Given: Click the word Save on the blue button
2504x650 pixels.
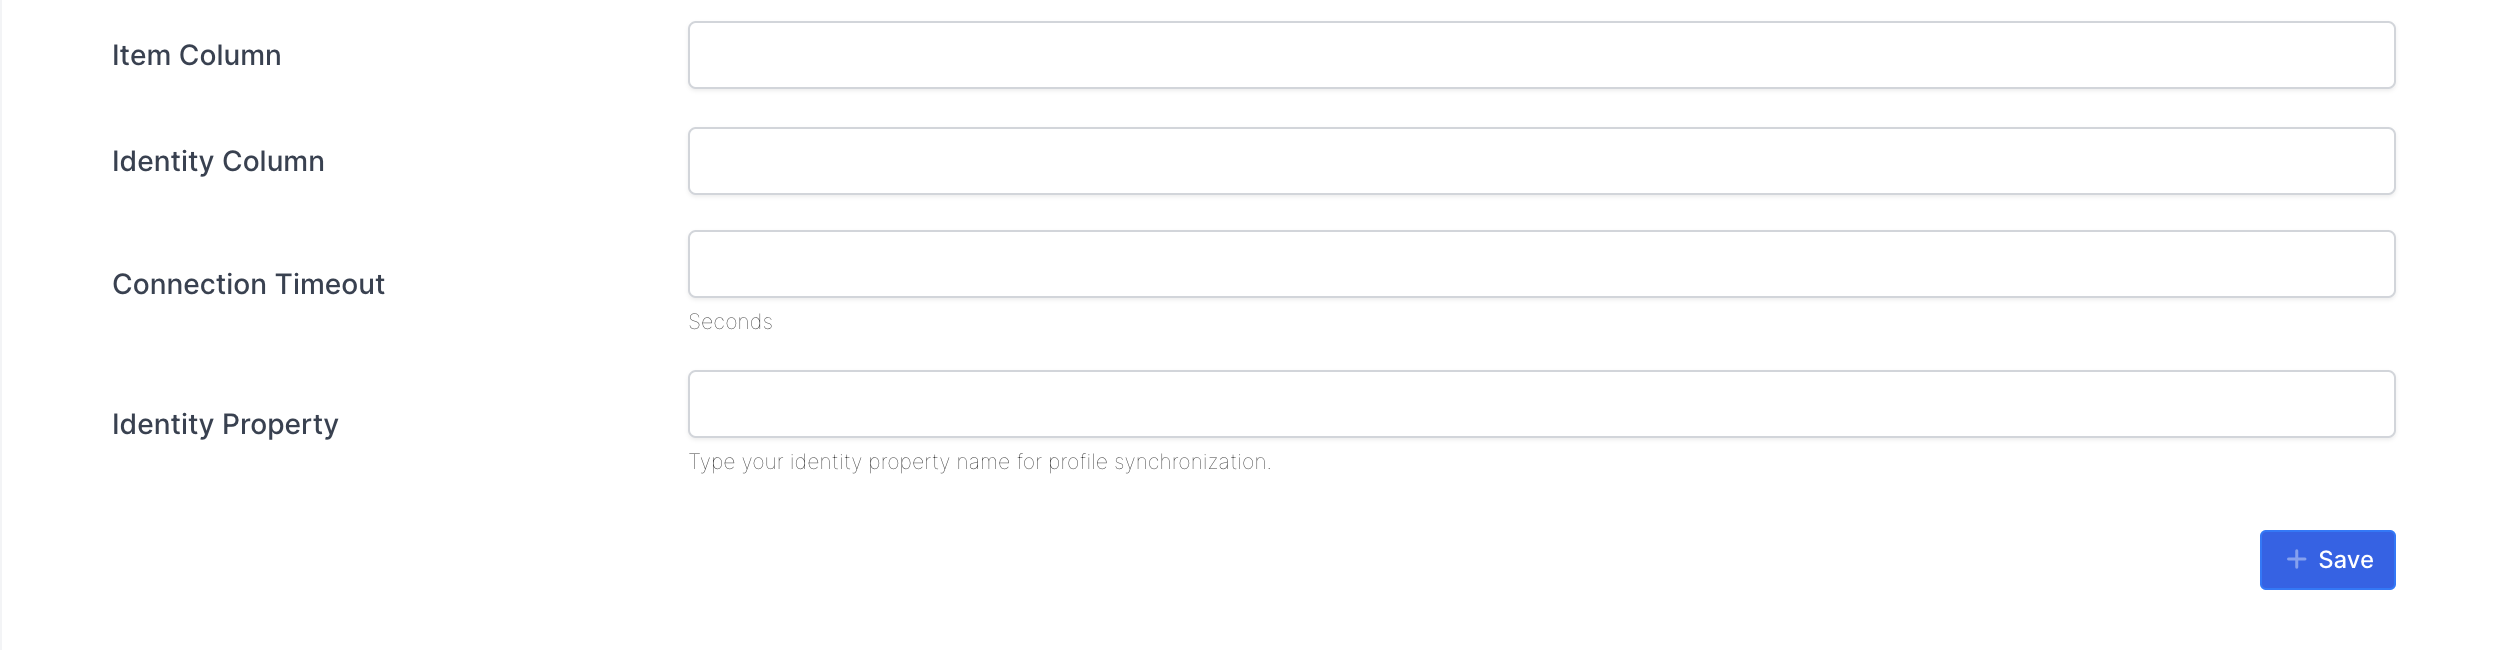Looking at the screenshot, I should (2345, 560).
